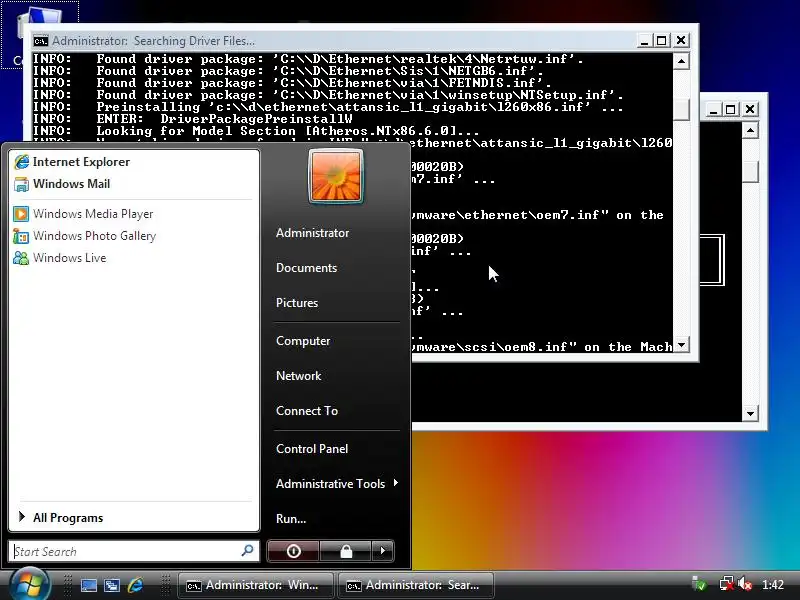Open Pictures folder from Start menu
Screen dimensions: 800x600
[296, 303]
